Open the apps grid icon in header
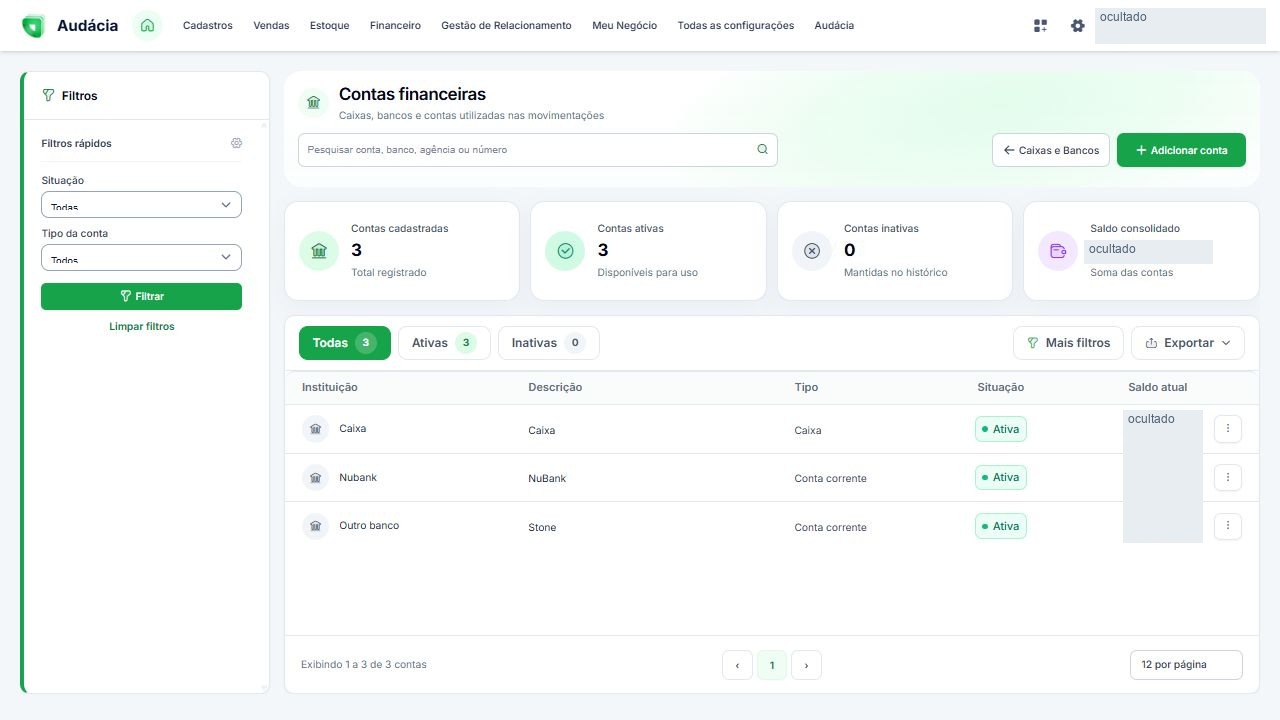1280x720 pixels. tap(1041, 26)
